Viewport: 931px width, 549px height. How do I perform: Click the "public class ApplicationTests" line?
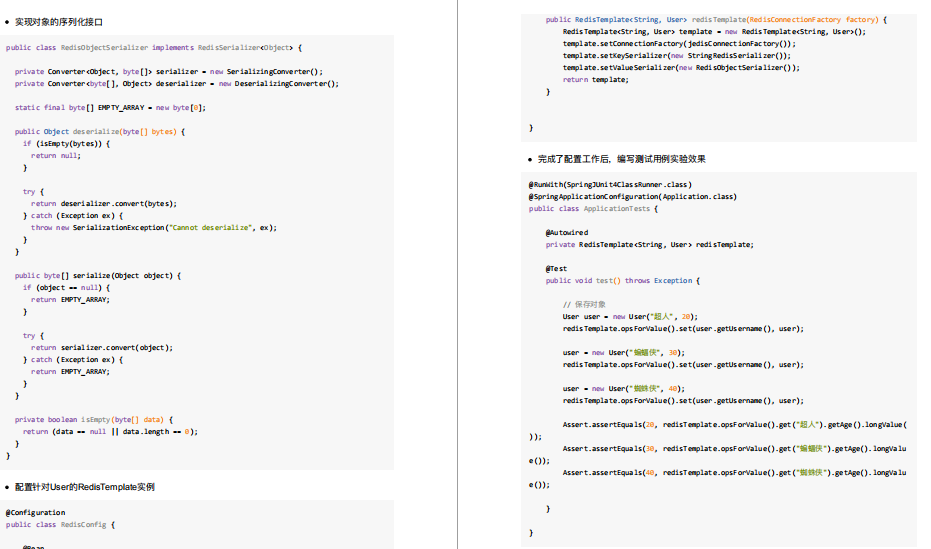(x=593, y=209)
